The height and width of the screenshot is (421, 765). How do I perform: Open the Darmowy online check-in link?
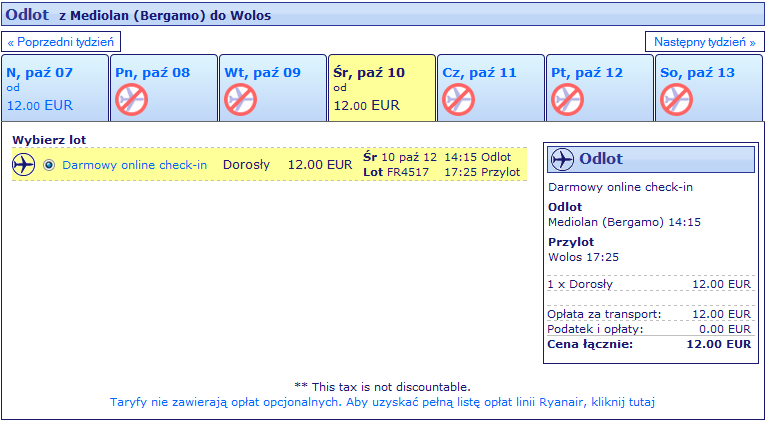coord(135,165)
